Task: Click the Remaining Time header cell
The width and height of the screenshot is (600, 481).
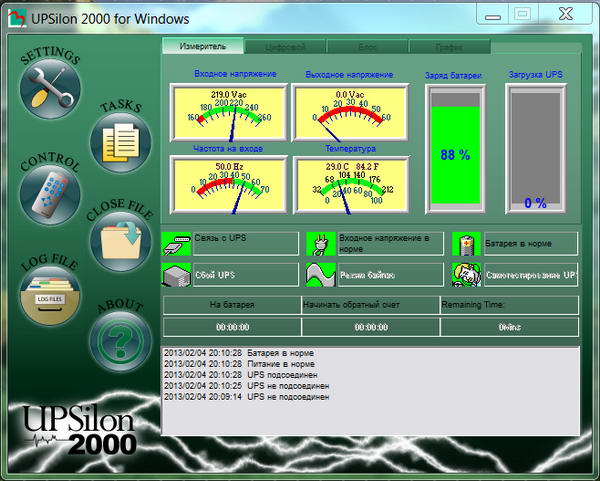Action: tap(510, 305)
